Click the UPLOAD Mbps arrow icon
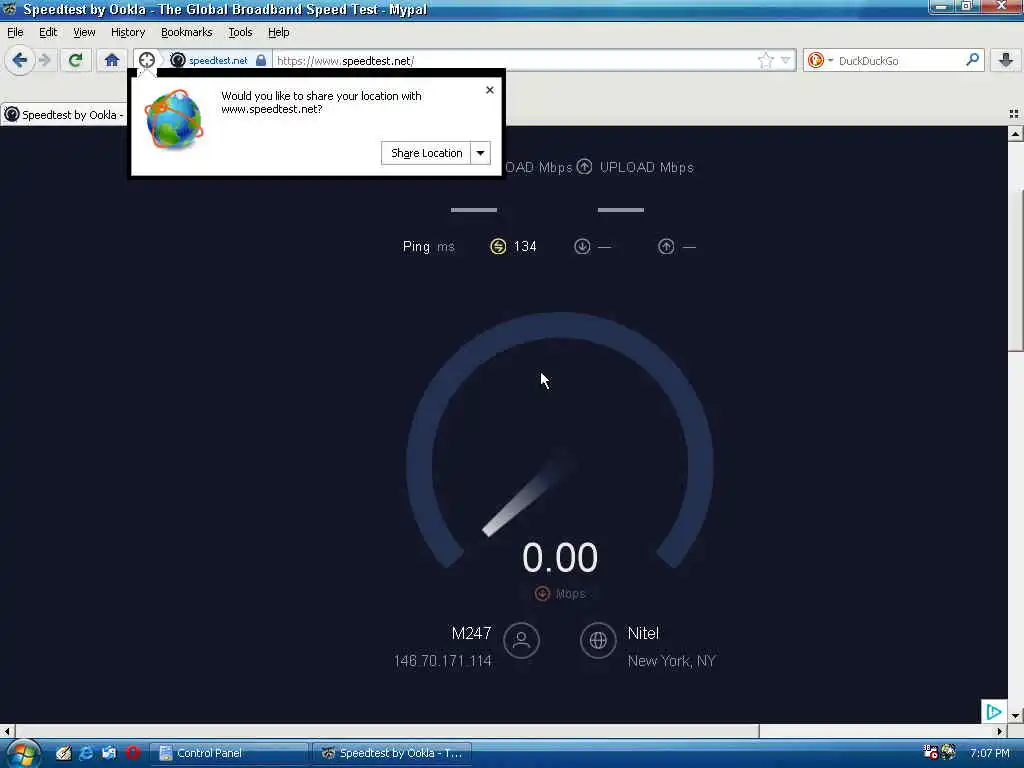 pos(584,167)
